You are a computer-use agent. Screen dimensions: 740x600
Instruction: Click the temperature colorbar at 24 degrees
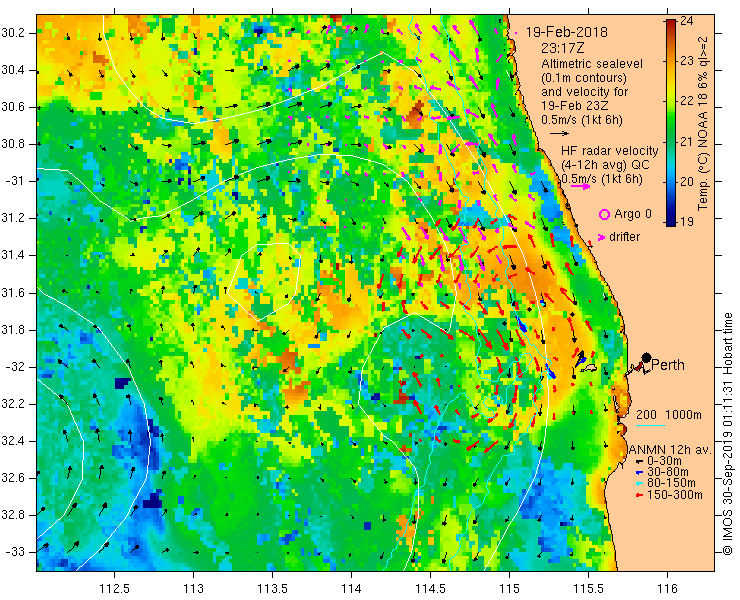tap(671, 21)
